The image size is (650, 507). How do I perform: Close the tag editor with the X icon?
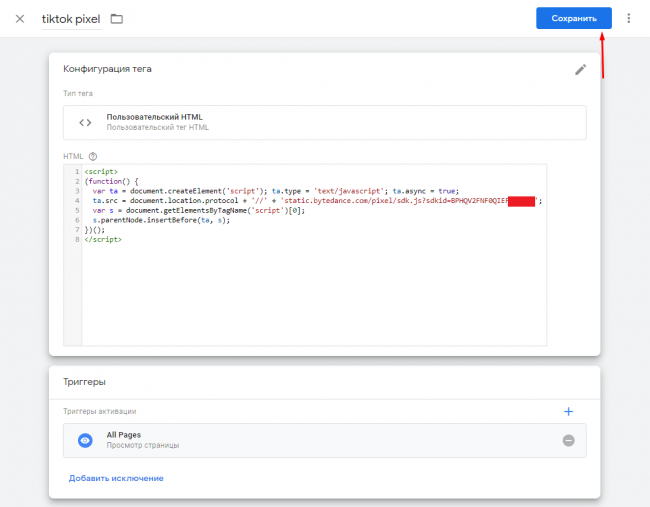20,19
